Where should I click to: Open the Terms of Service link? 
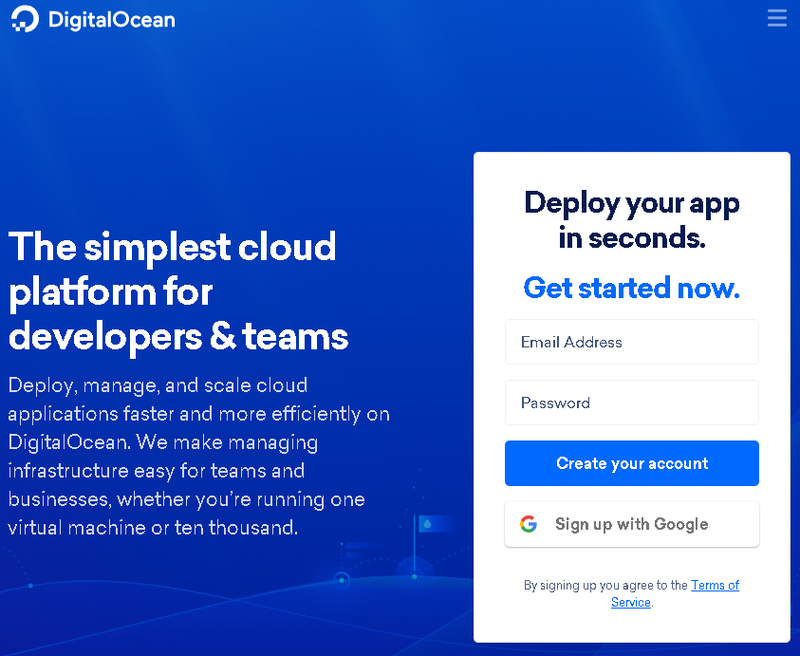714,585
